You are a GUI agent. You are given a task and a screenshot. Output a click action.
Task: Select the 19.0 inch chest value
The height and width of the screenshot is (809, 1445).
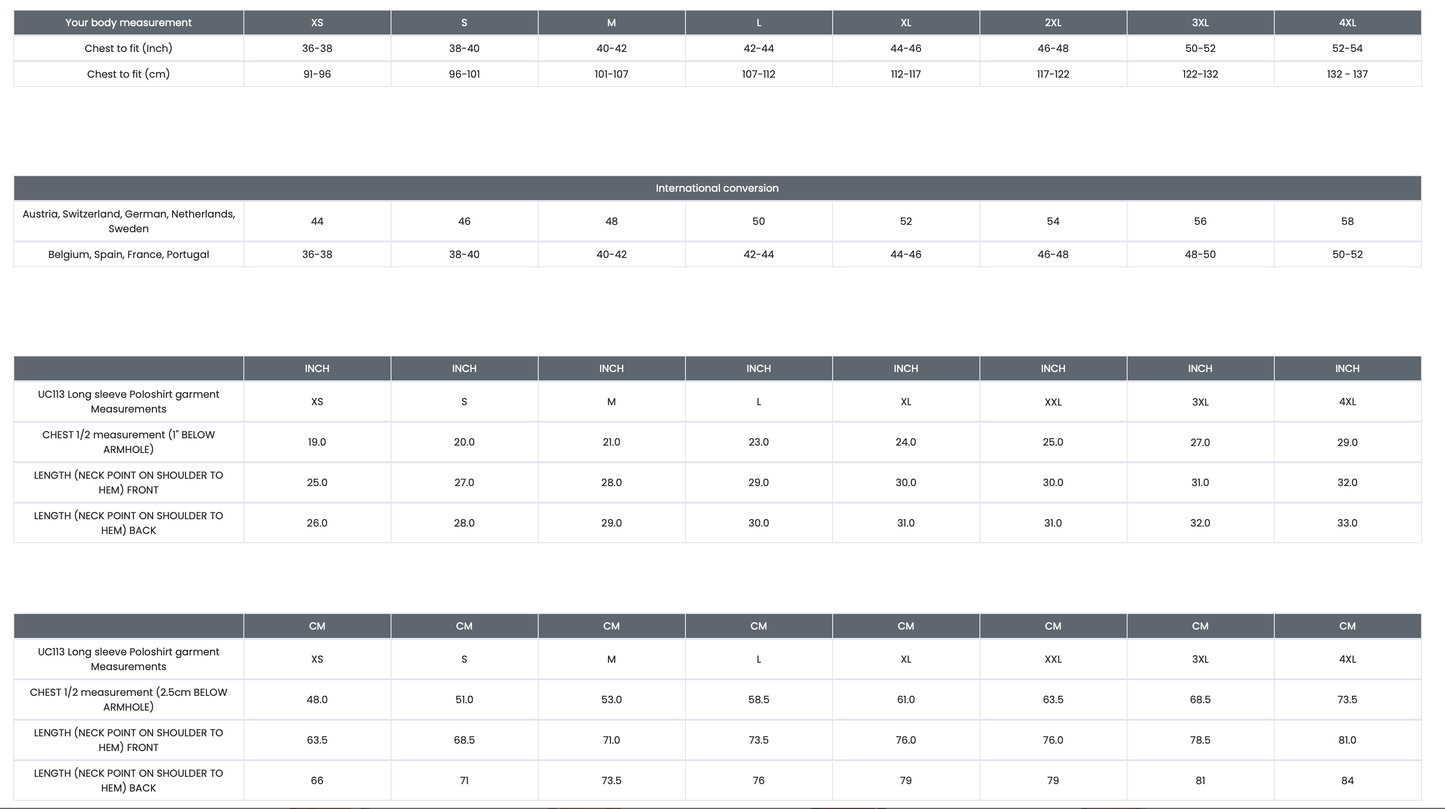coord(317,442)
